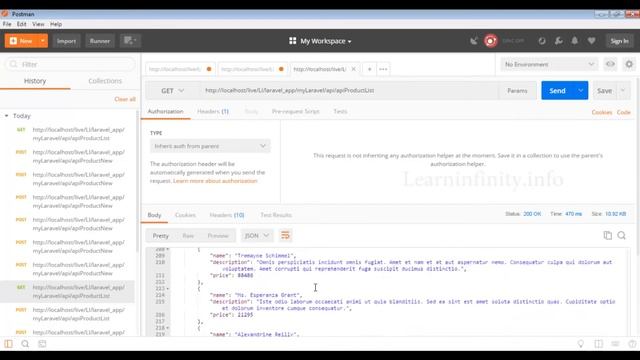The width and height of the screenshot is (640, 360).
Task: Open the JSON format dropdown
Action: (x=256, y=236)
